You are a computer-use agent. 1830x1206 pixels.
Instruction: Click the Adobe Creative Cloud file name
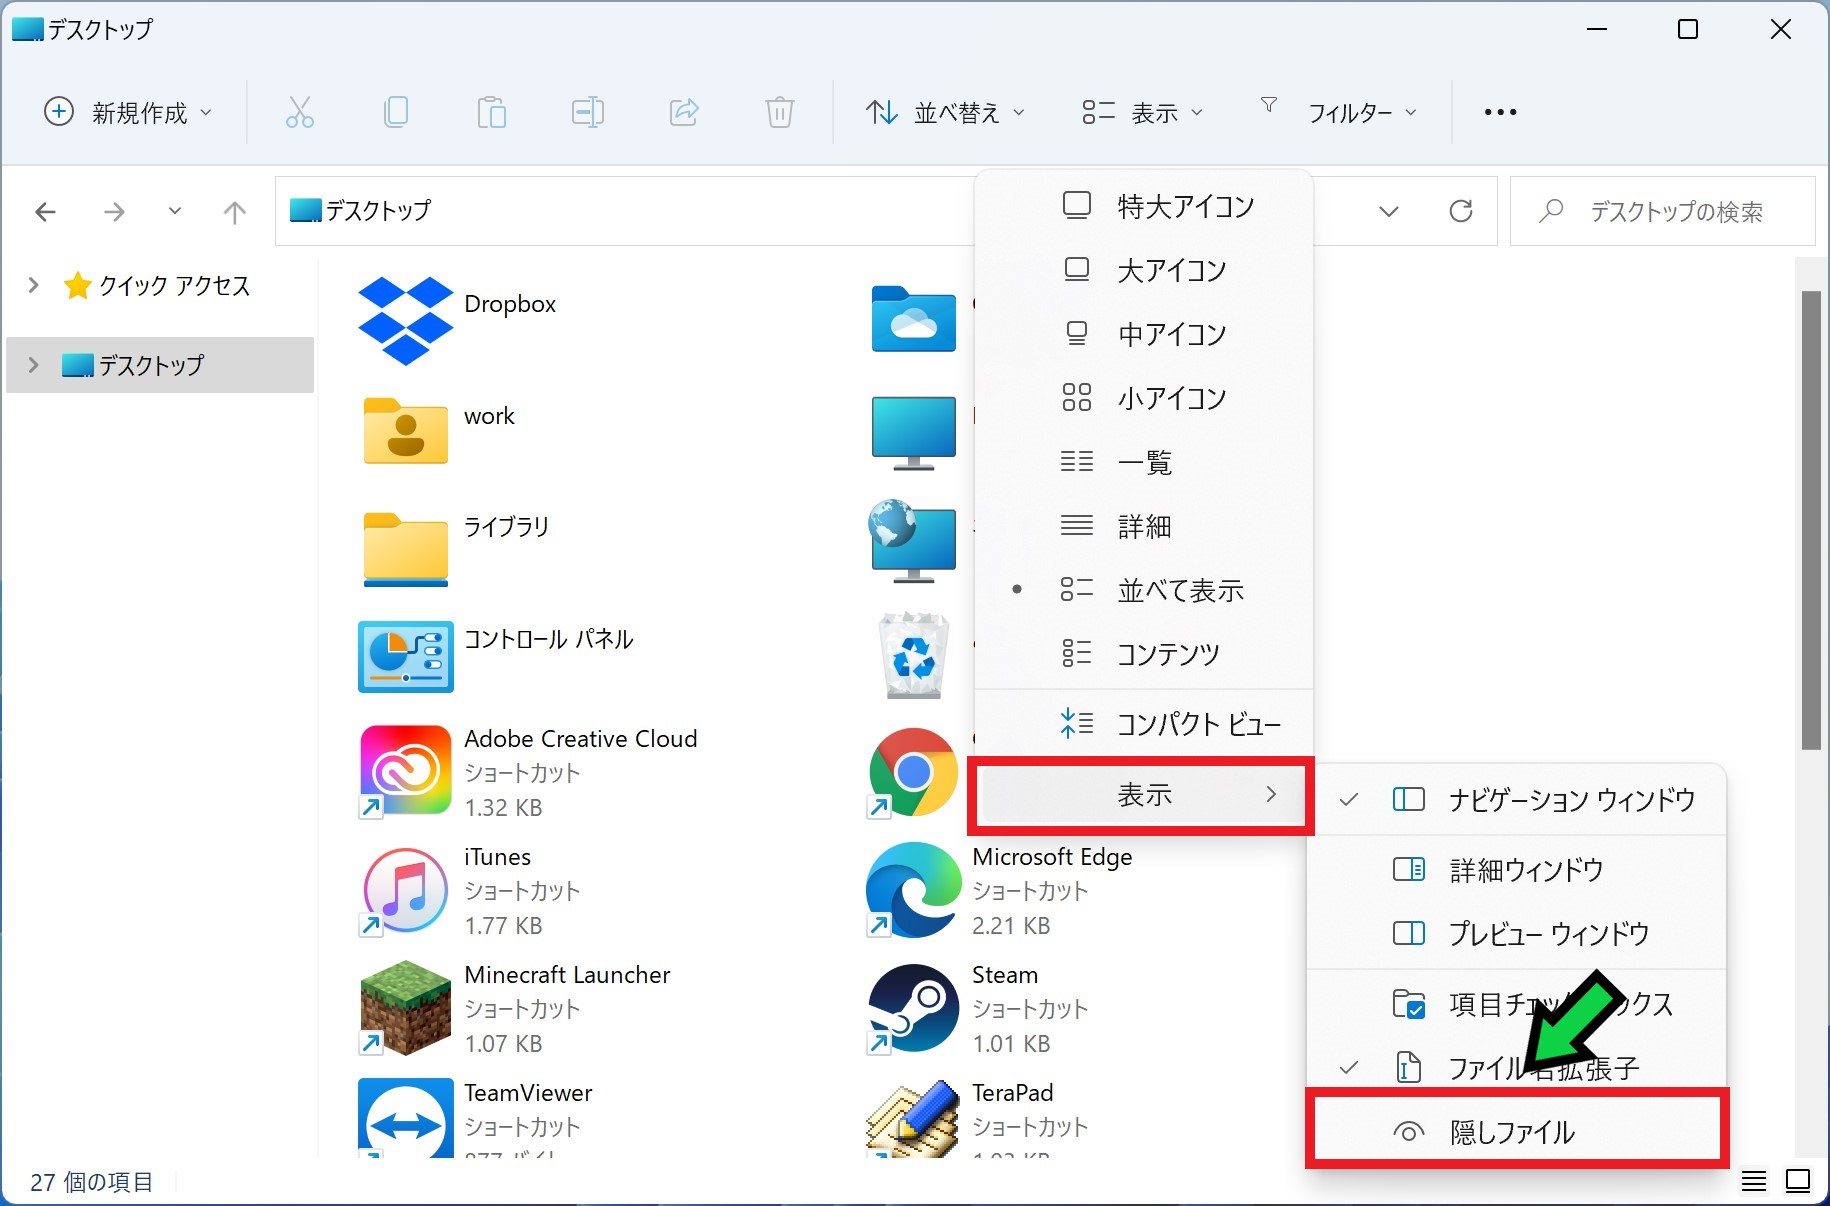pyautogui.click(x=581, y=739)
